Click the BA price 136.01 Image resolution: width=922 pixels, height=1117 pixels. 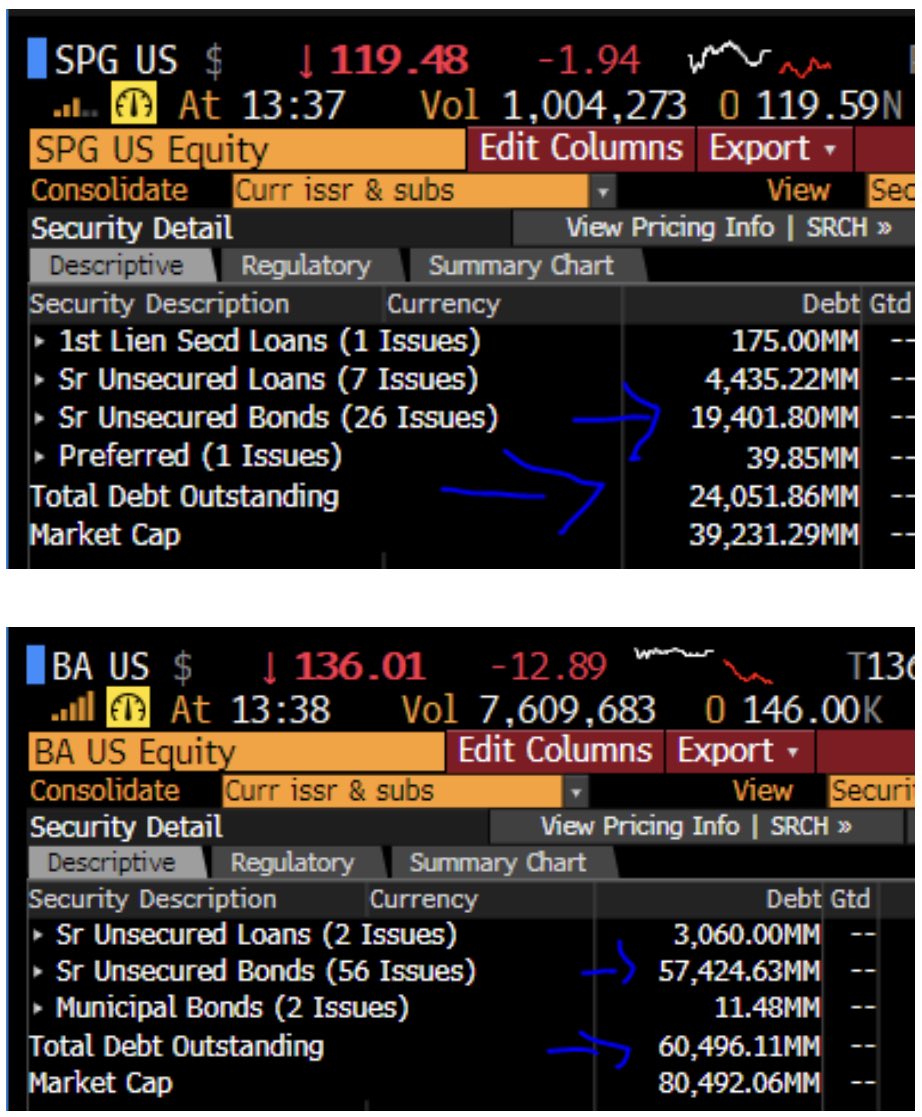click(x=360, y=666)
